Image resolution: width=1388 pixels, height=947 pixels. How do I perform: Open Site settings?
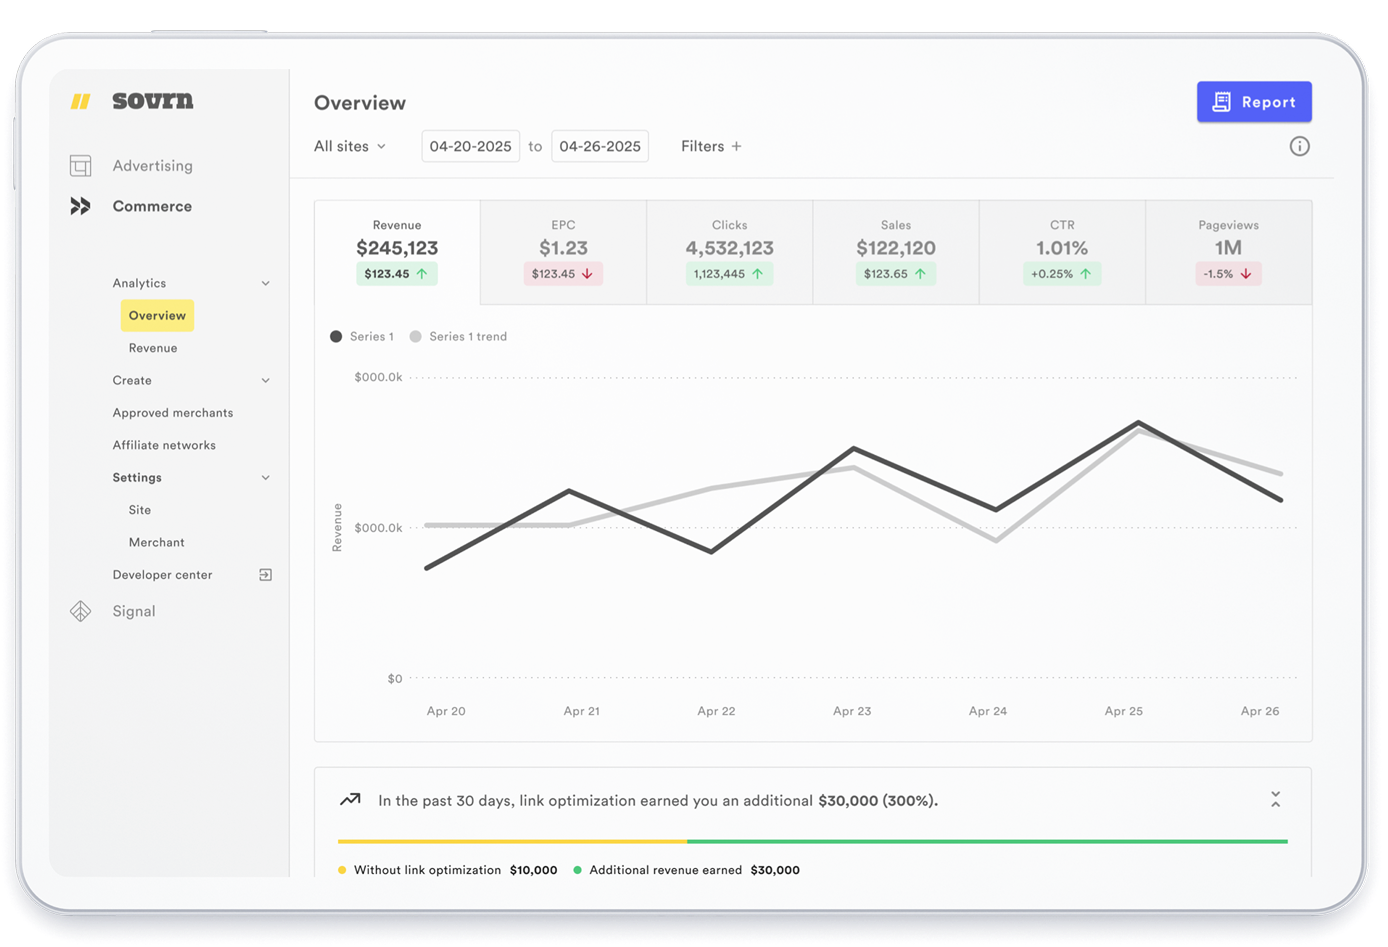(x=140, y=510)
